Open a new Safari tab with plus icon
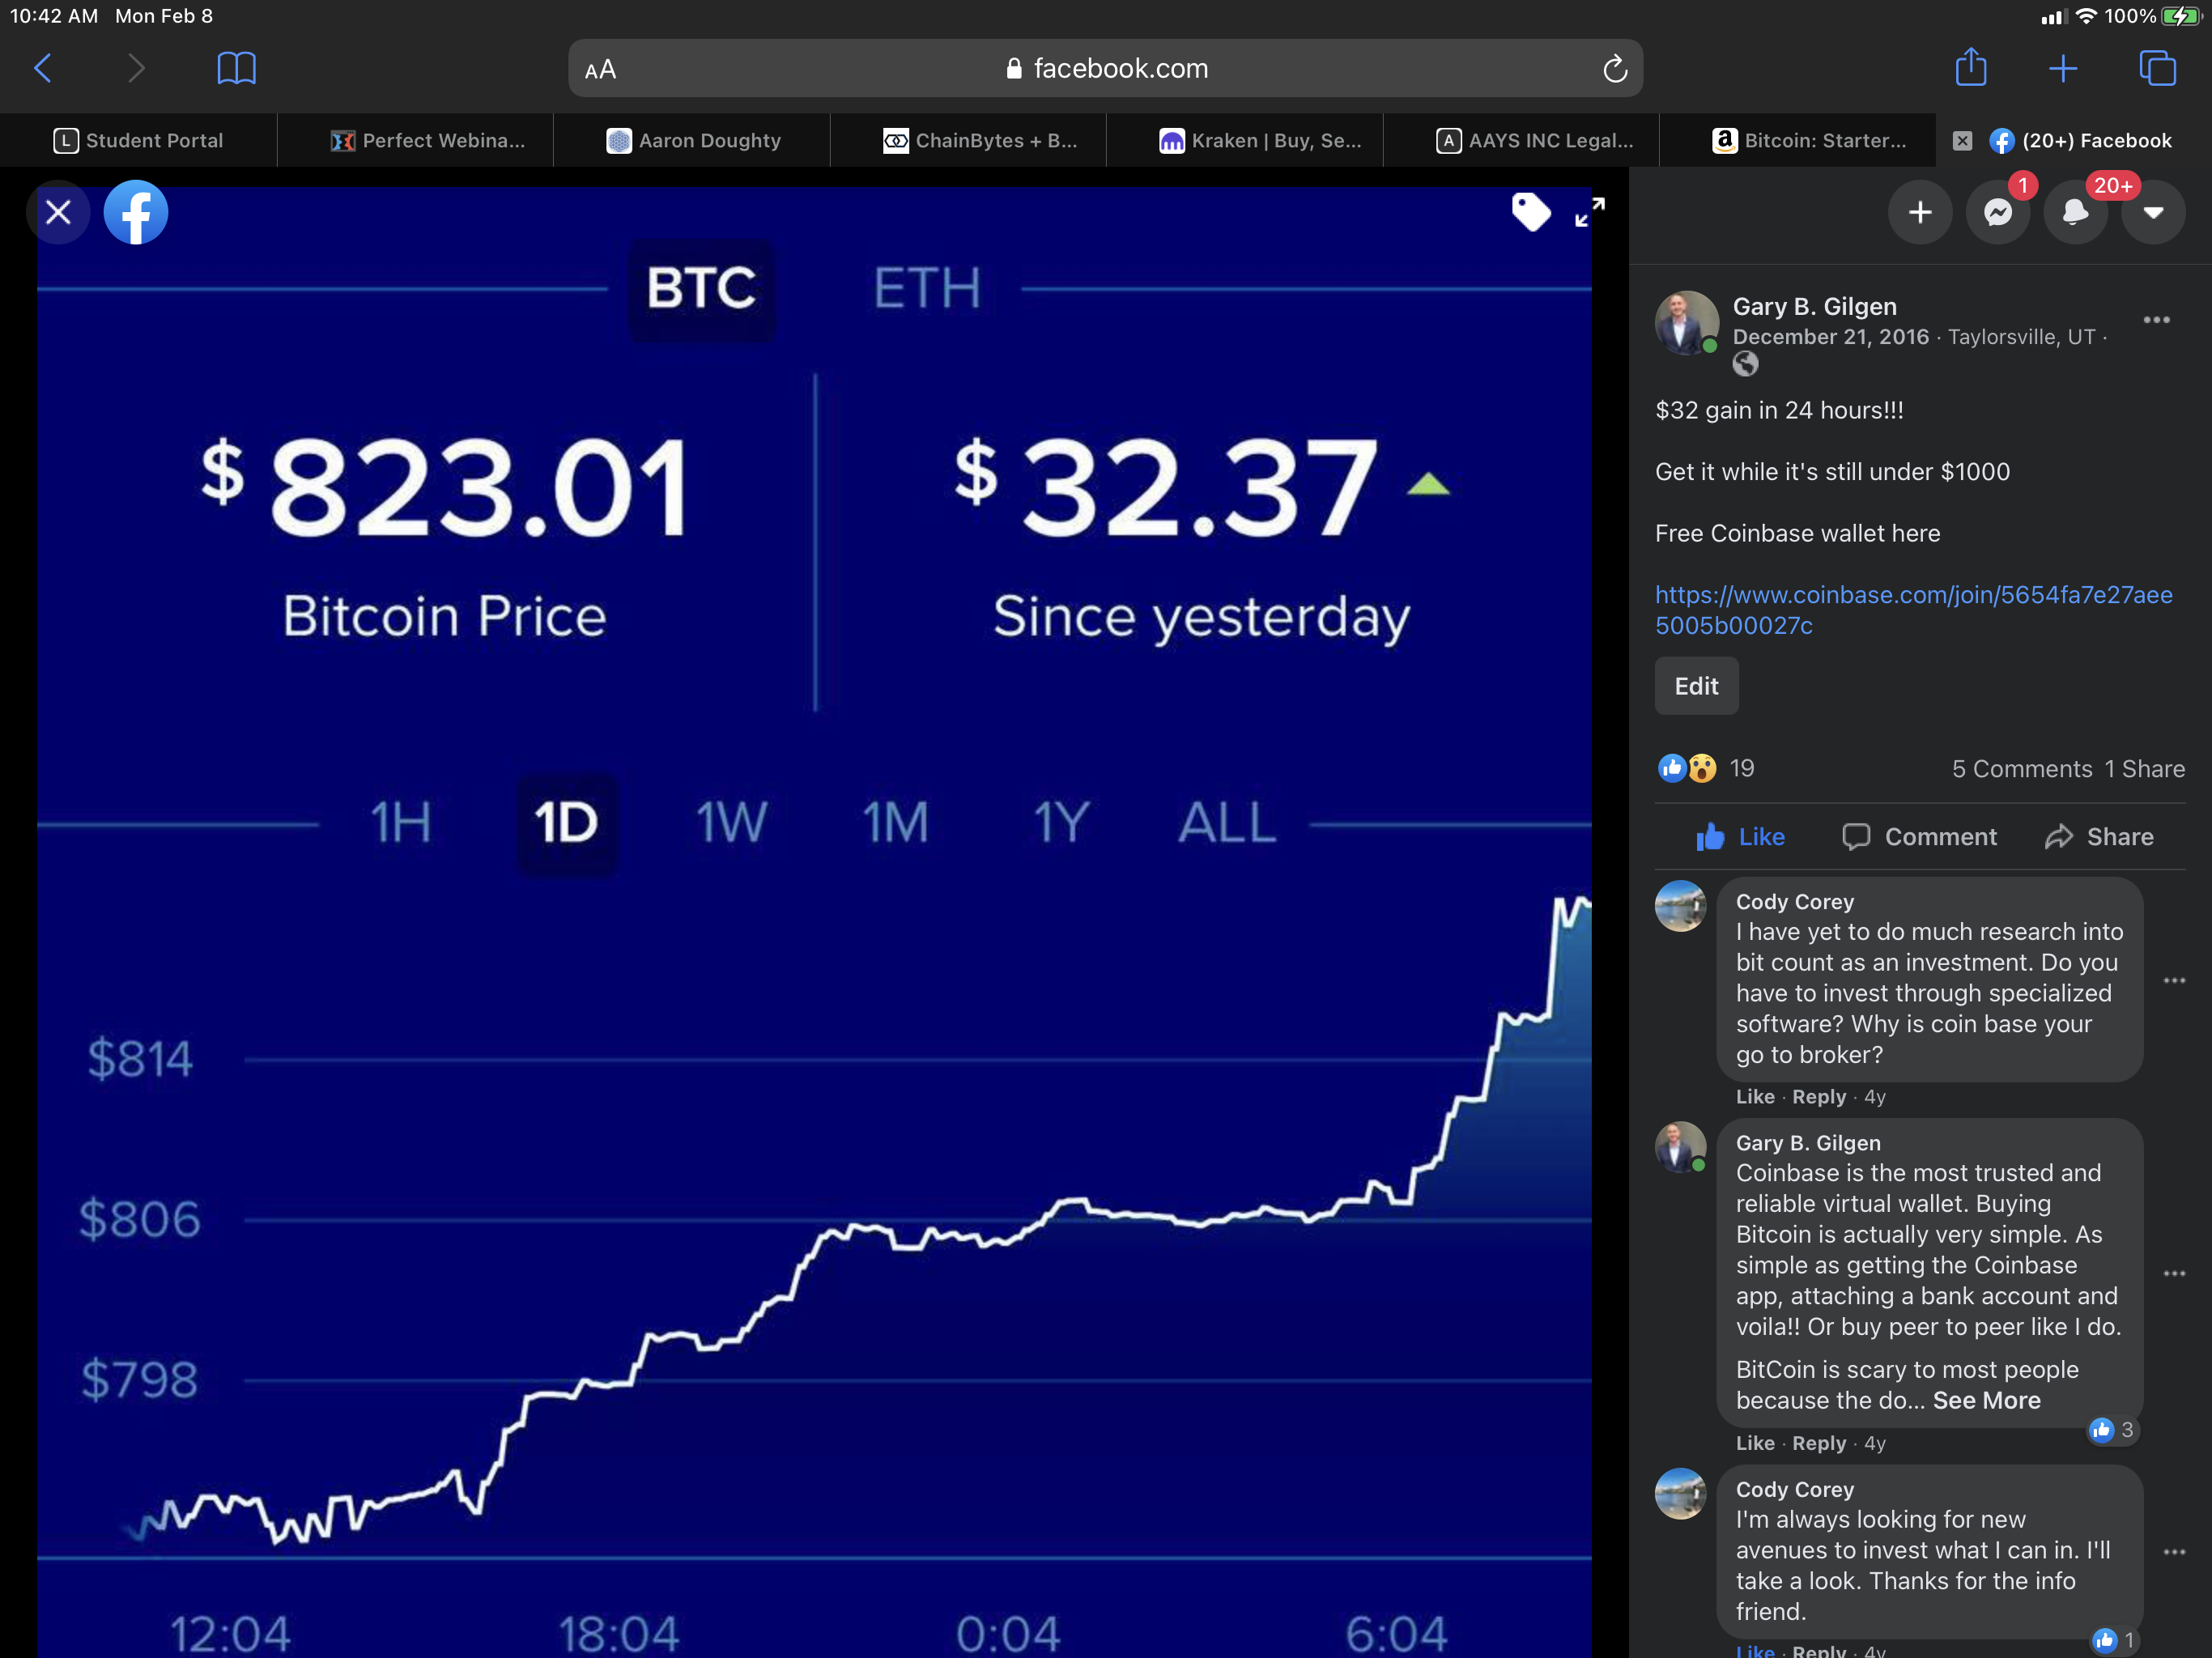Image resolution: width=2212 pixels, height=1658 pixels. coord(2064,68)
